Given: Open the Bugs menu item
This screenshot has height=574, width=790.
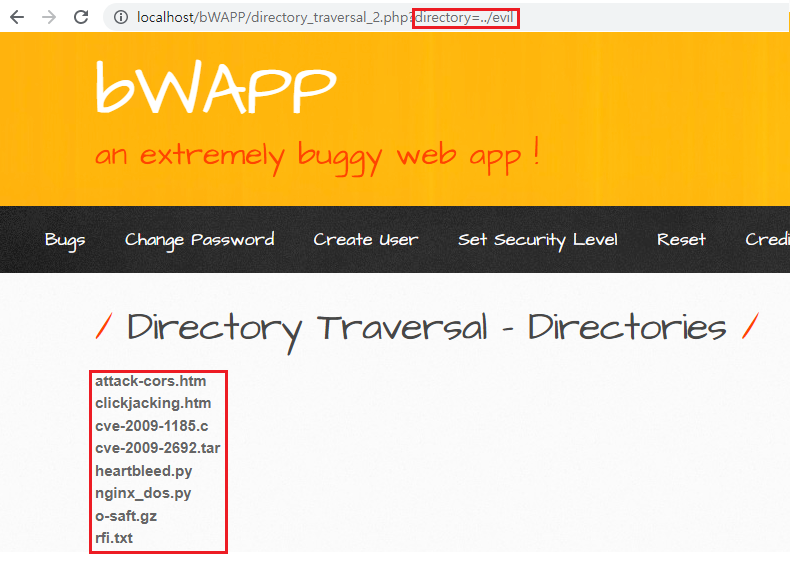Looking at the screenshot, I should click(65, 240).
